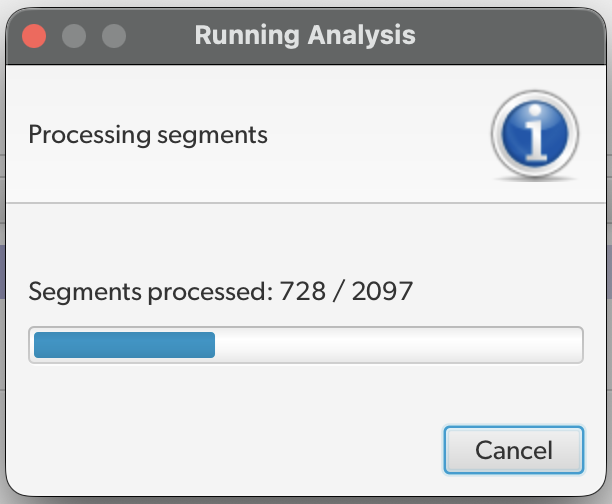Click the processed count 728
612x504 pixels.
tap(301, 292)
